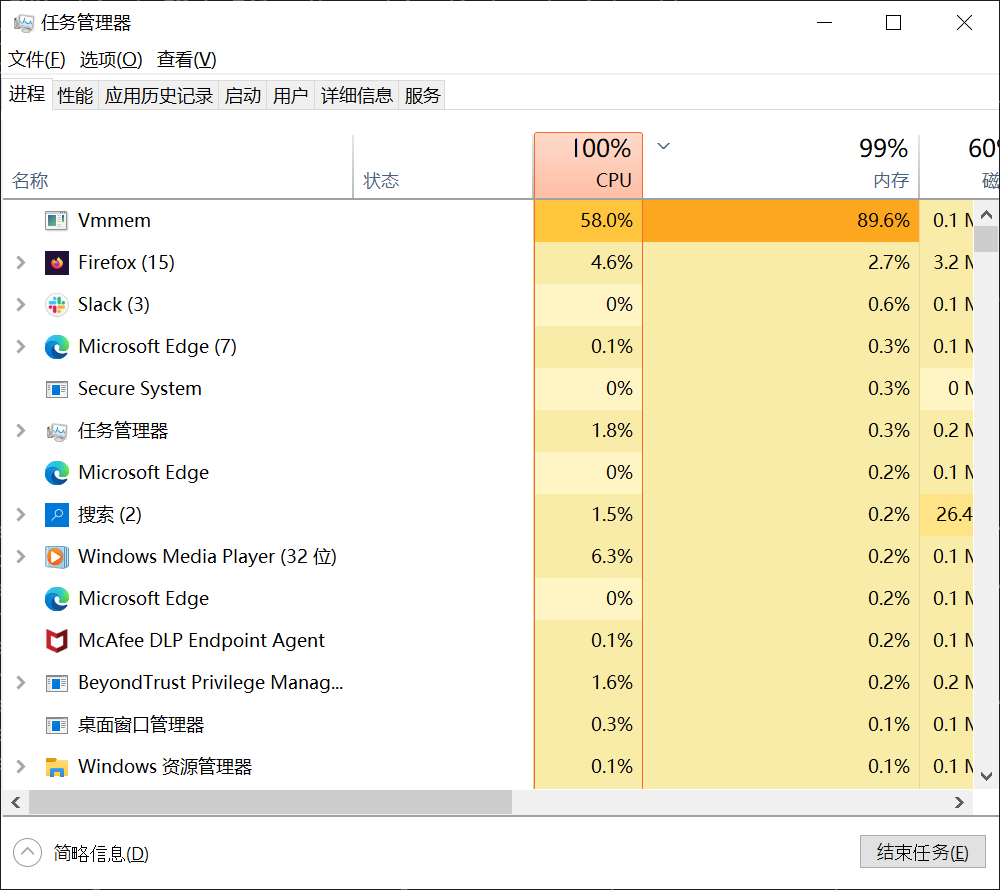Image resolution: width=1000 pixels, height=890 pixels.
Task: Select the McAfee DLP Endpoint Agent row
Action: (487, 641)
